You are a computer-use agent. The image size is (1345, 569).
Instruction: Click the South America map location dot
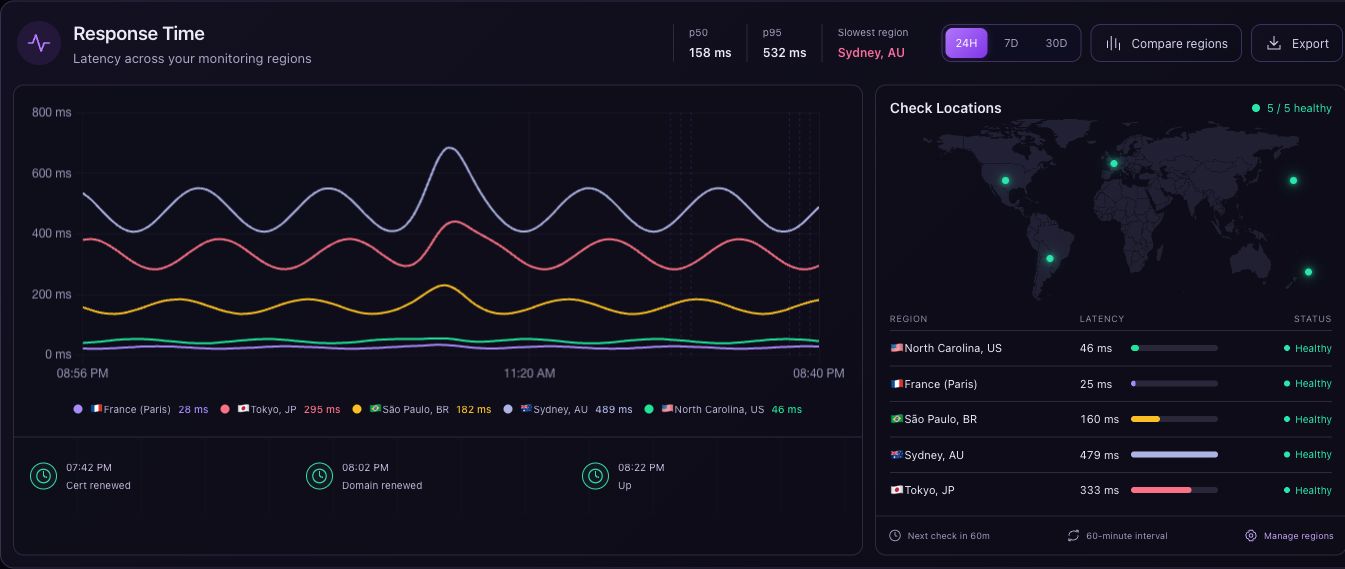tap(1050, 259)
